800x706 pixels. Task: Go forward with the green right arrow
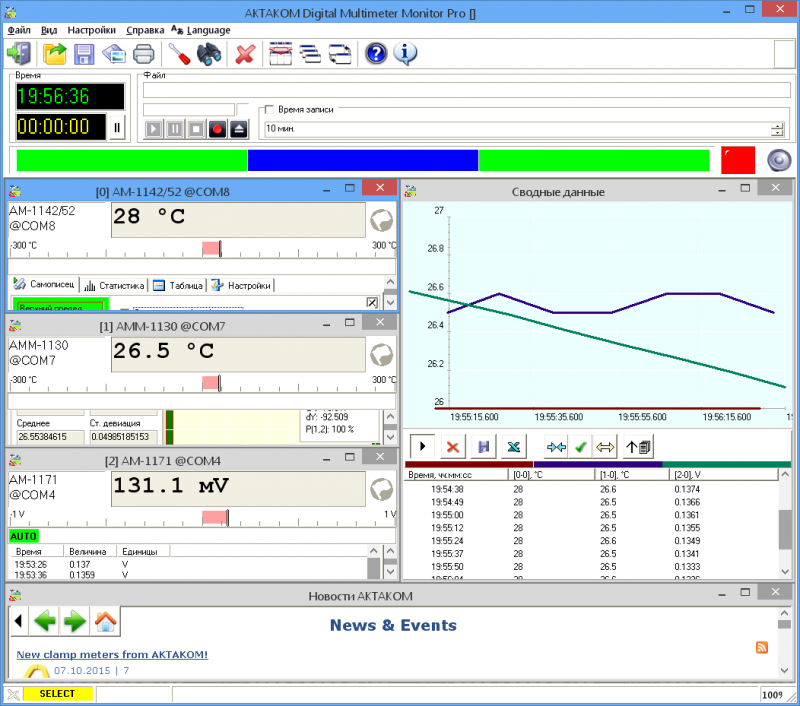(75, 621)
